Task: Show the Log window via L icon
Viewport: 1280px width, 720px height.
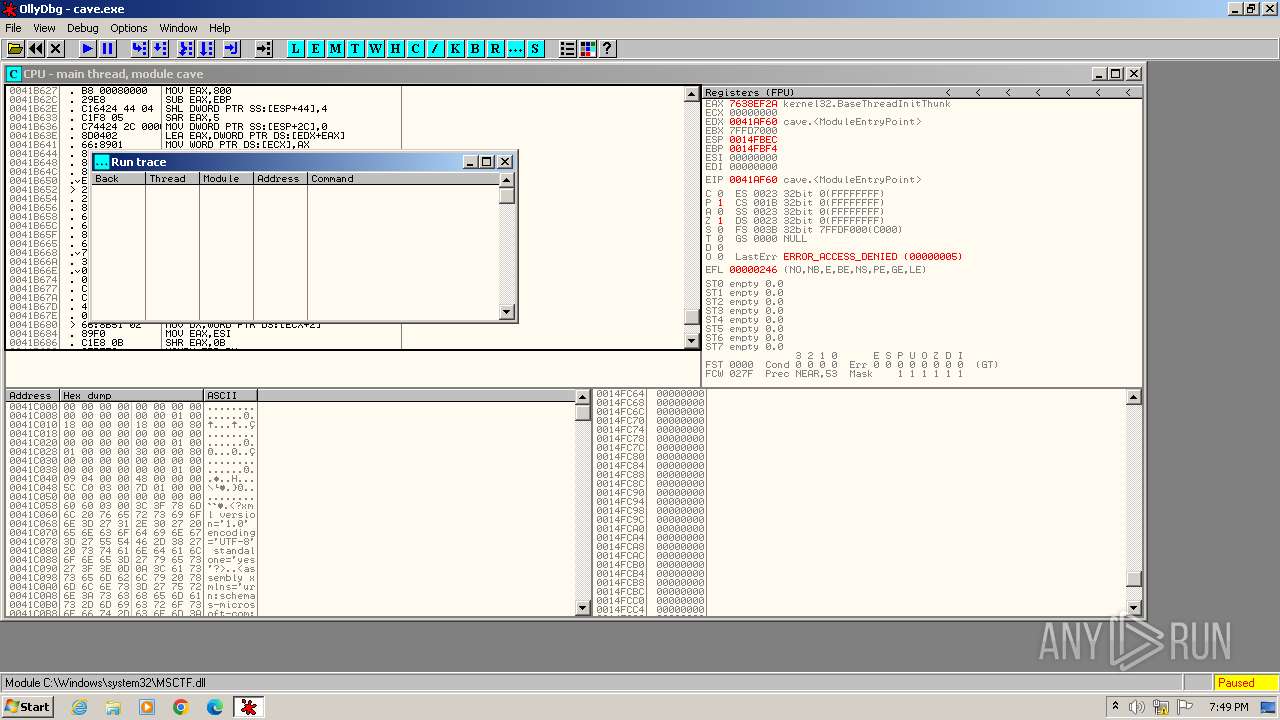Action: pyautogui.click(x=295, y=48)
